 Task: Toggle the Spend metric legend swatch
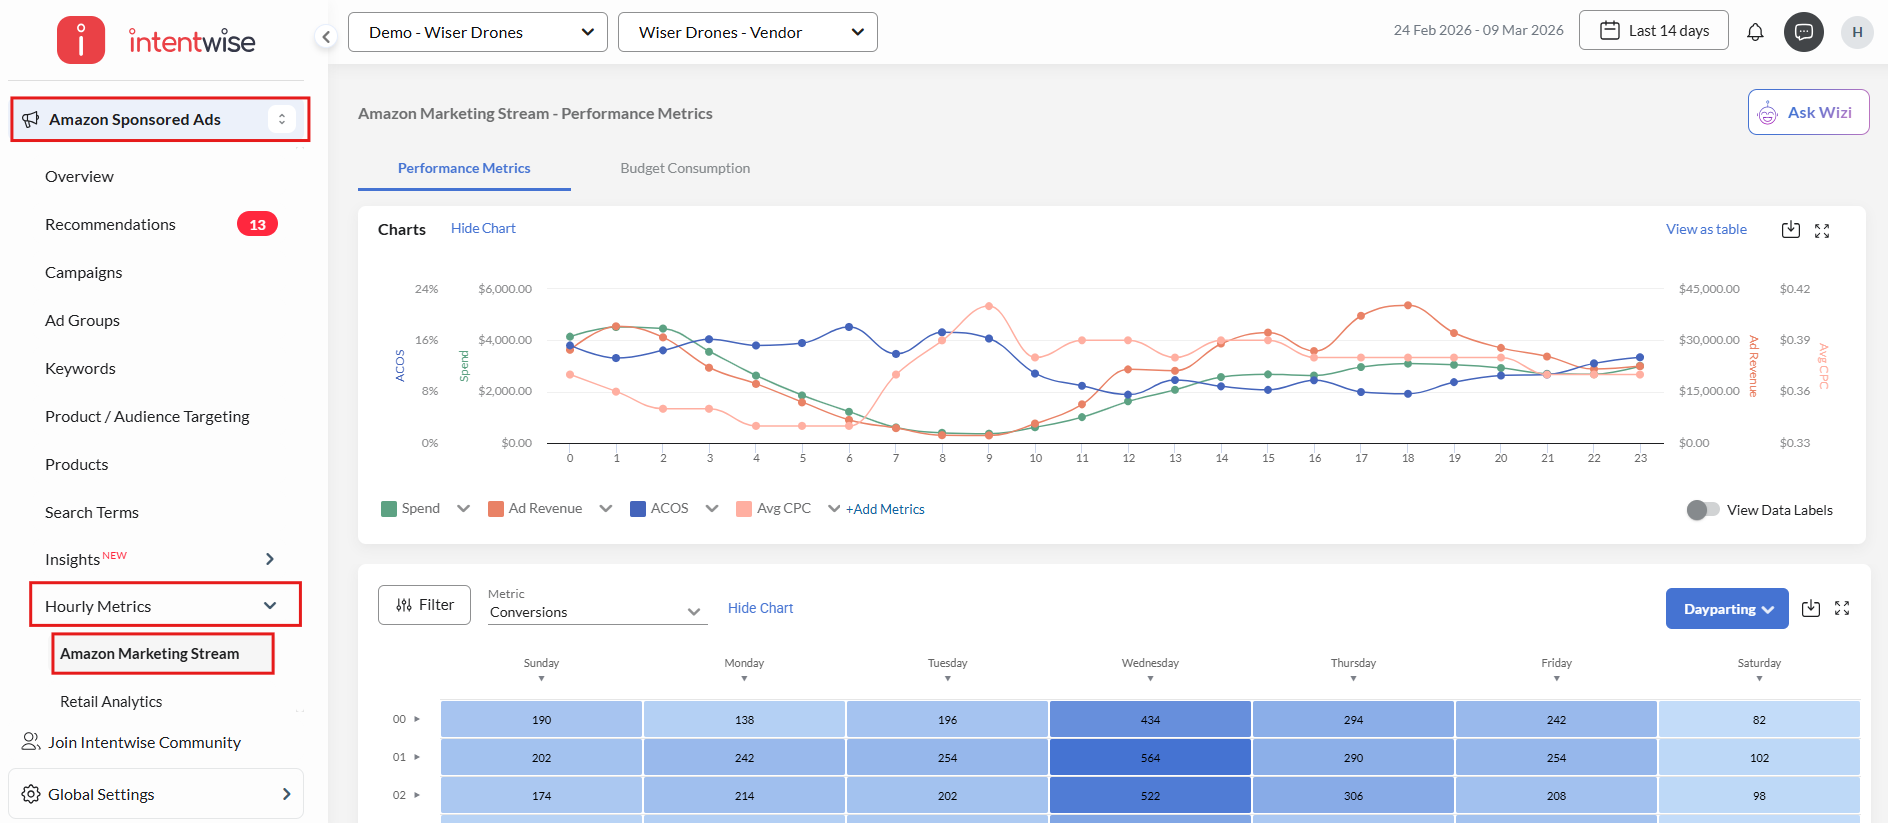389,509
